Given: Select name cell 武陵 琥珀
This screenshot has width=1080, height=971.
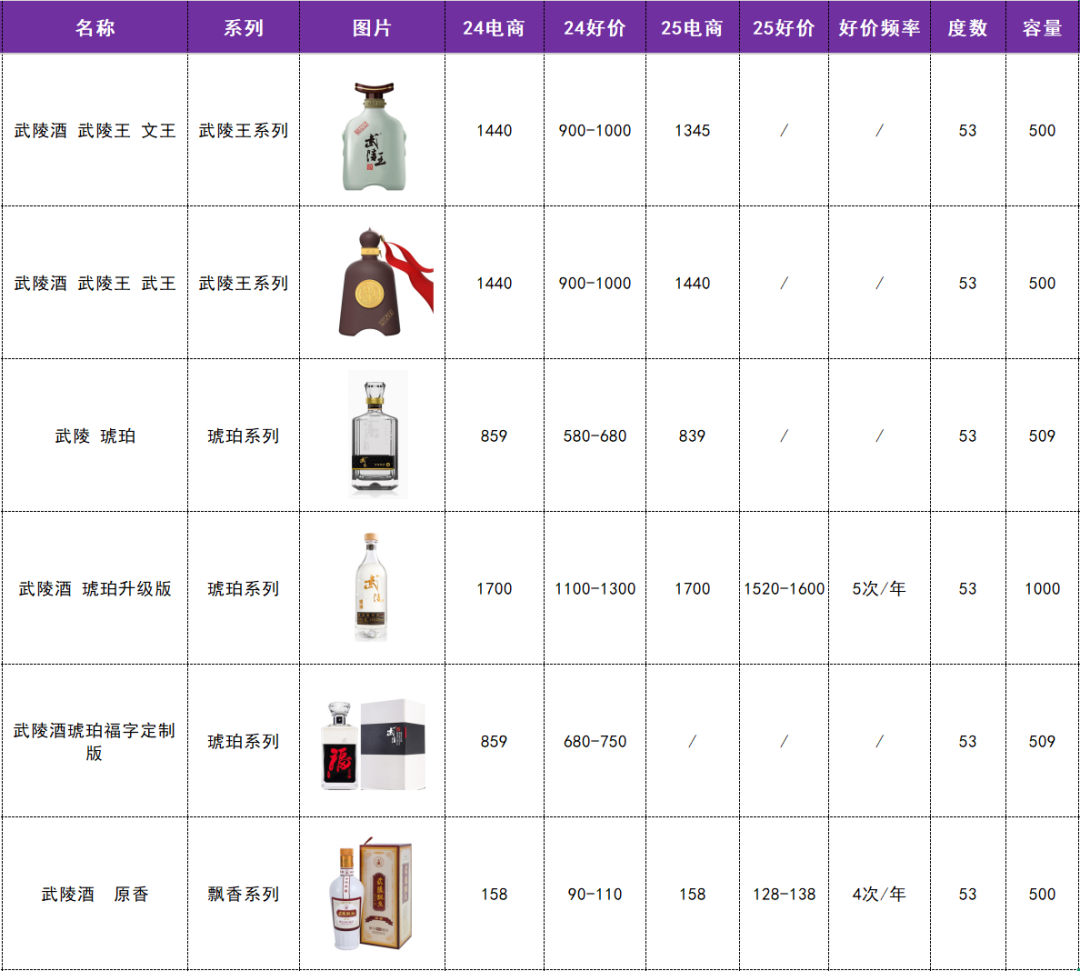Looking at the screenshot, I should point(95,436).
